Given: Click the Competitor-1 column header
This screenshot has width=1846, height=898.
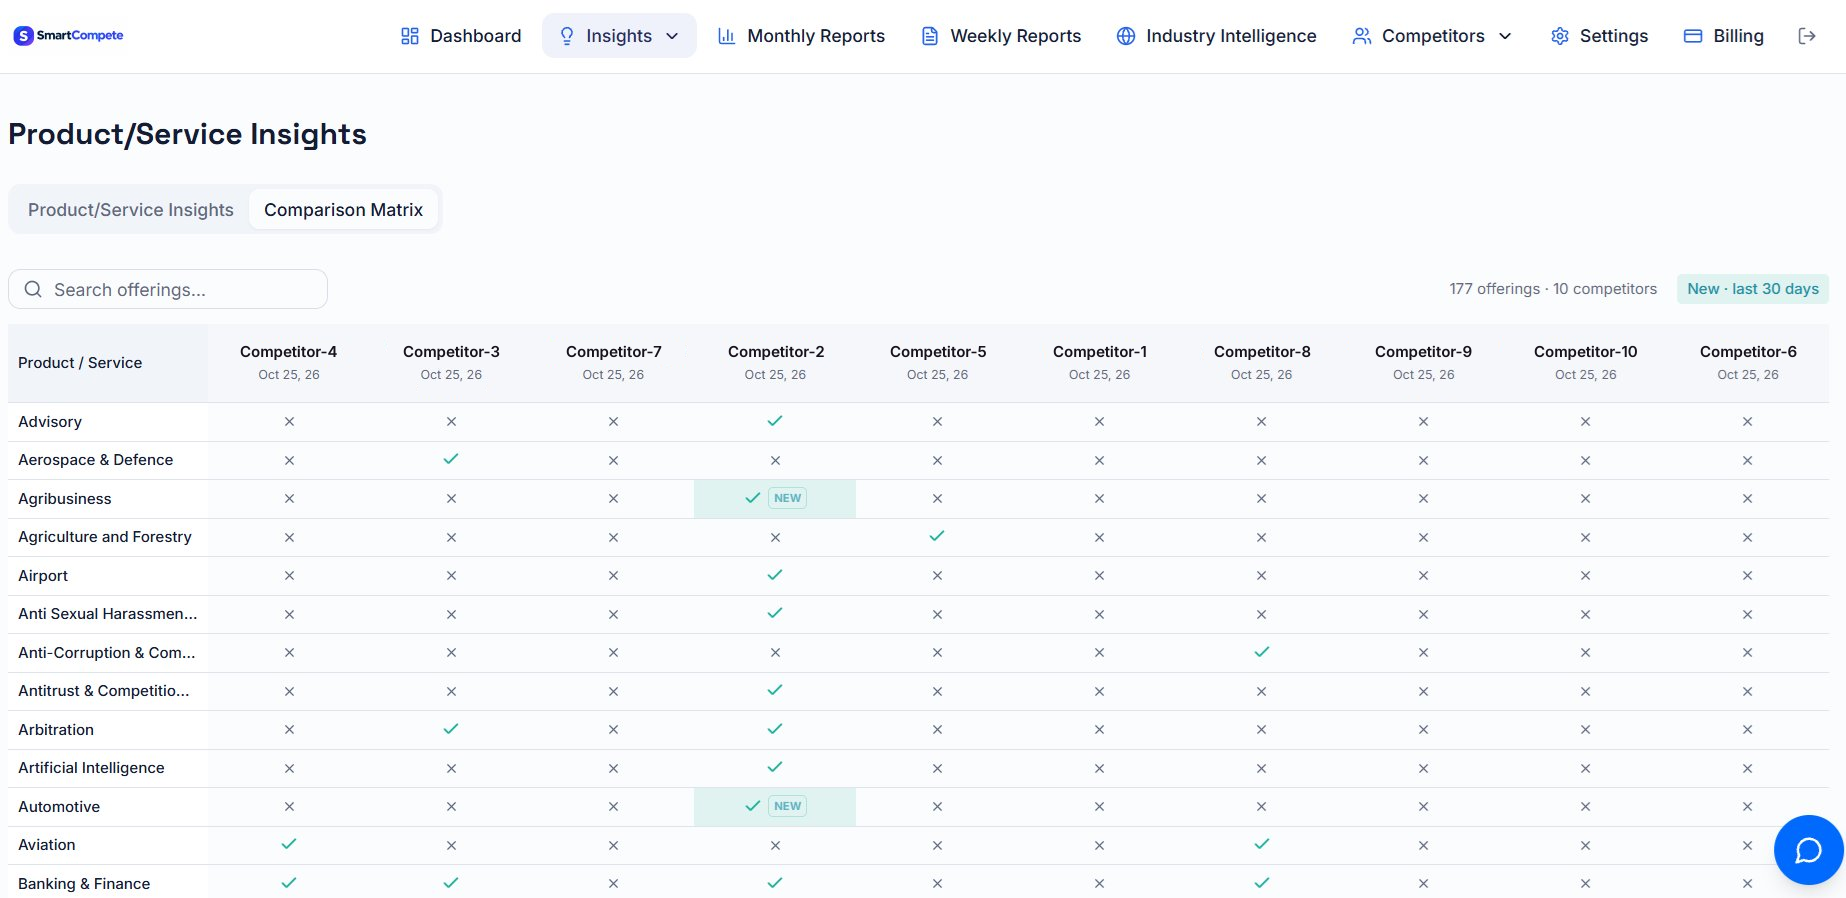Looking at the screenshot, I should [x=1099, y=362].
